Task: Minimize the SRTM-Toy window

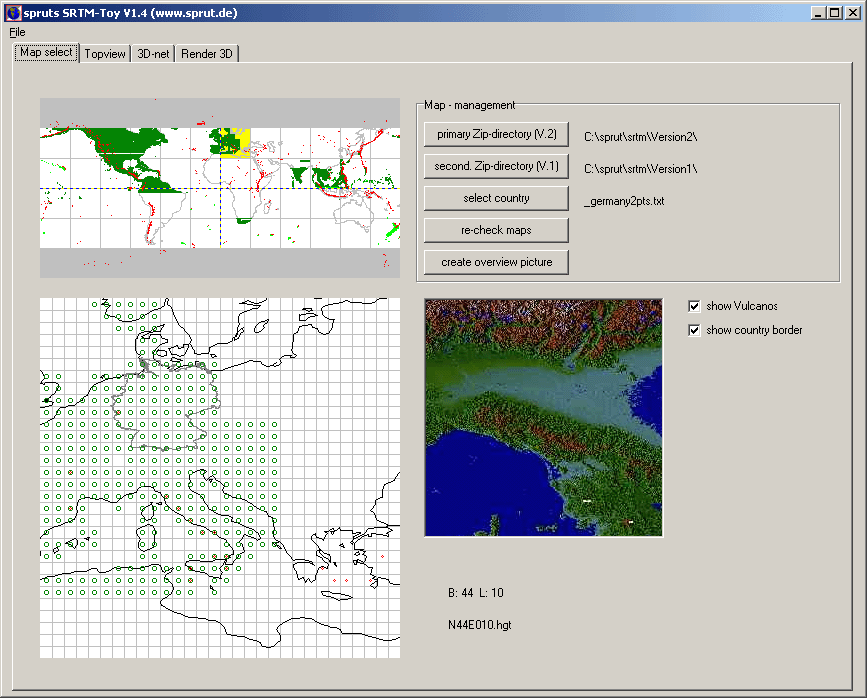Action: 819,13
